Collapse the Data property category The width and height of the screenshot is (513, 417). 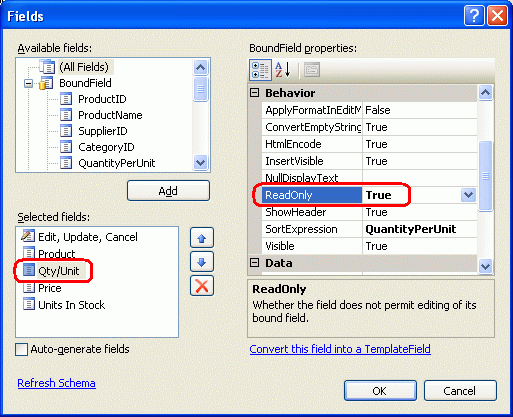coord(255,263)
